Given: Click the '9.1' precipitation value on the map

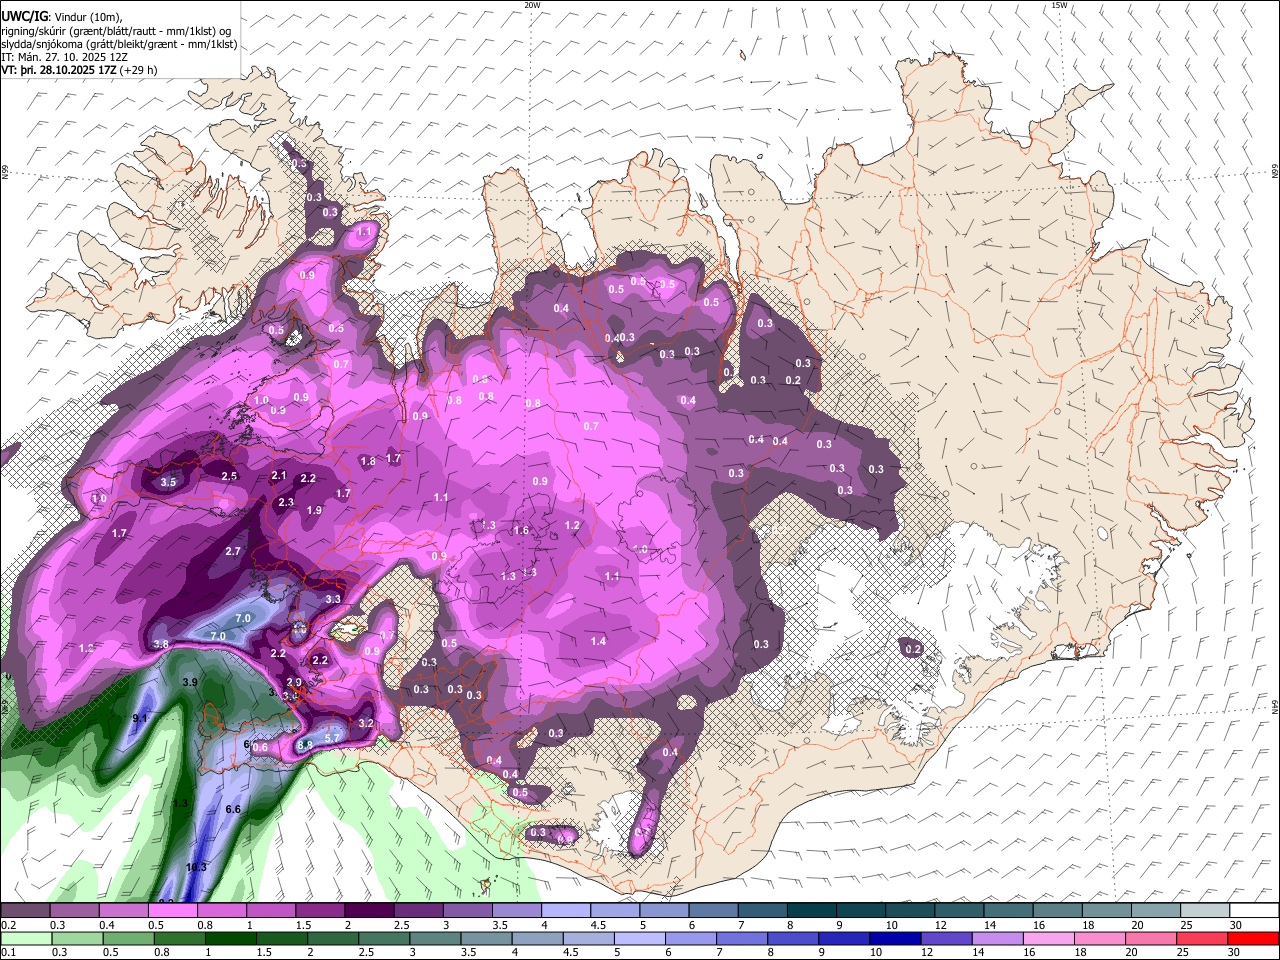Looking at the screenshot, I should pyautogui.click(x=140, y=718).
